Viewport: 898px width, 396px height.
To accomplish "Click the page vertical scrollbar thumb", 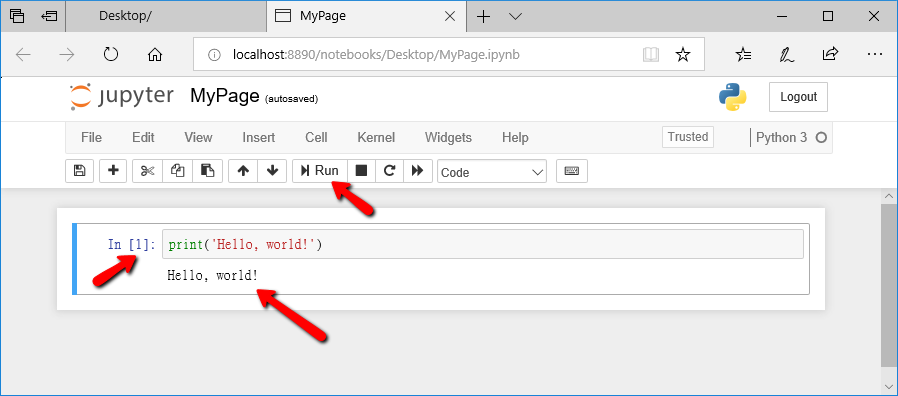I will pos(889,284).
